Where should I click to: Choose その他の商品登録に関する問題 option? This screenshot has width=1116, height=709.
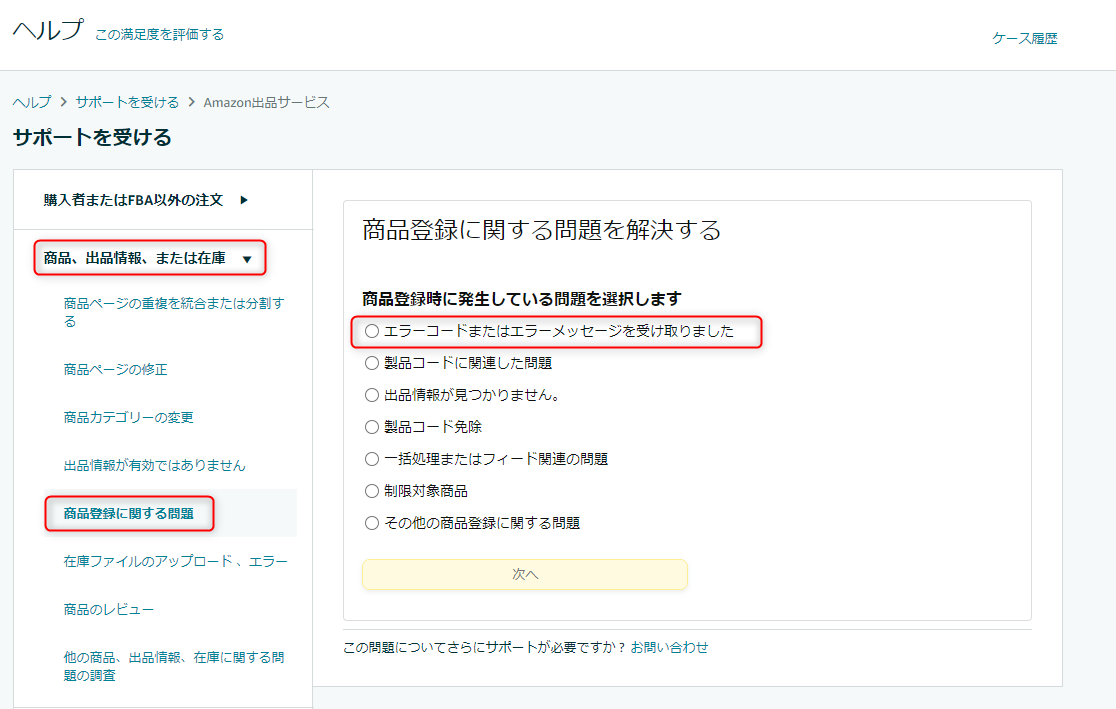371,522
